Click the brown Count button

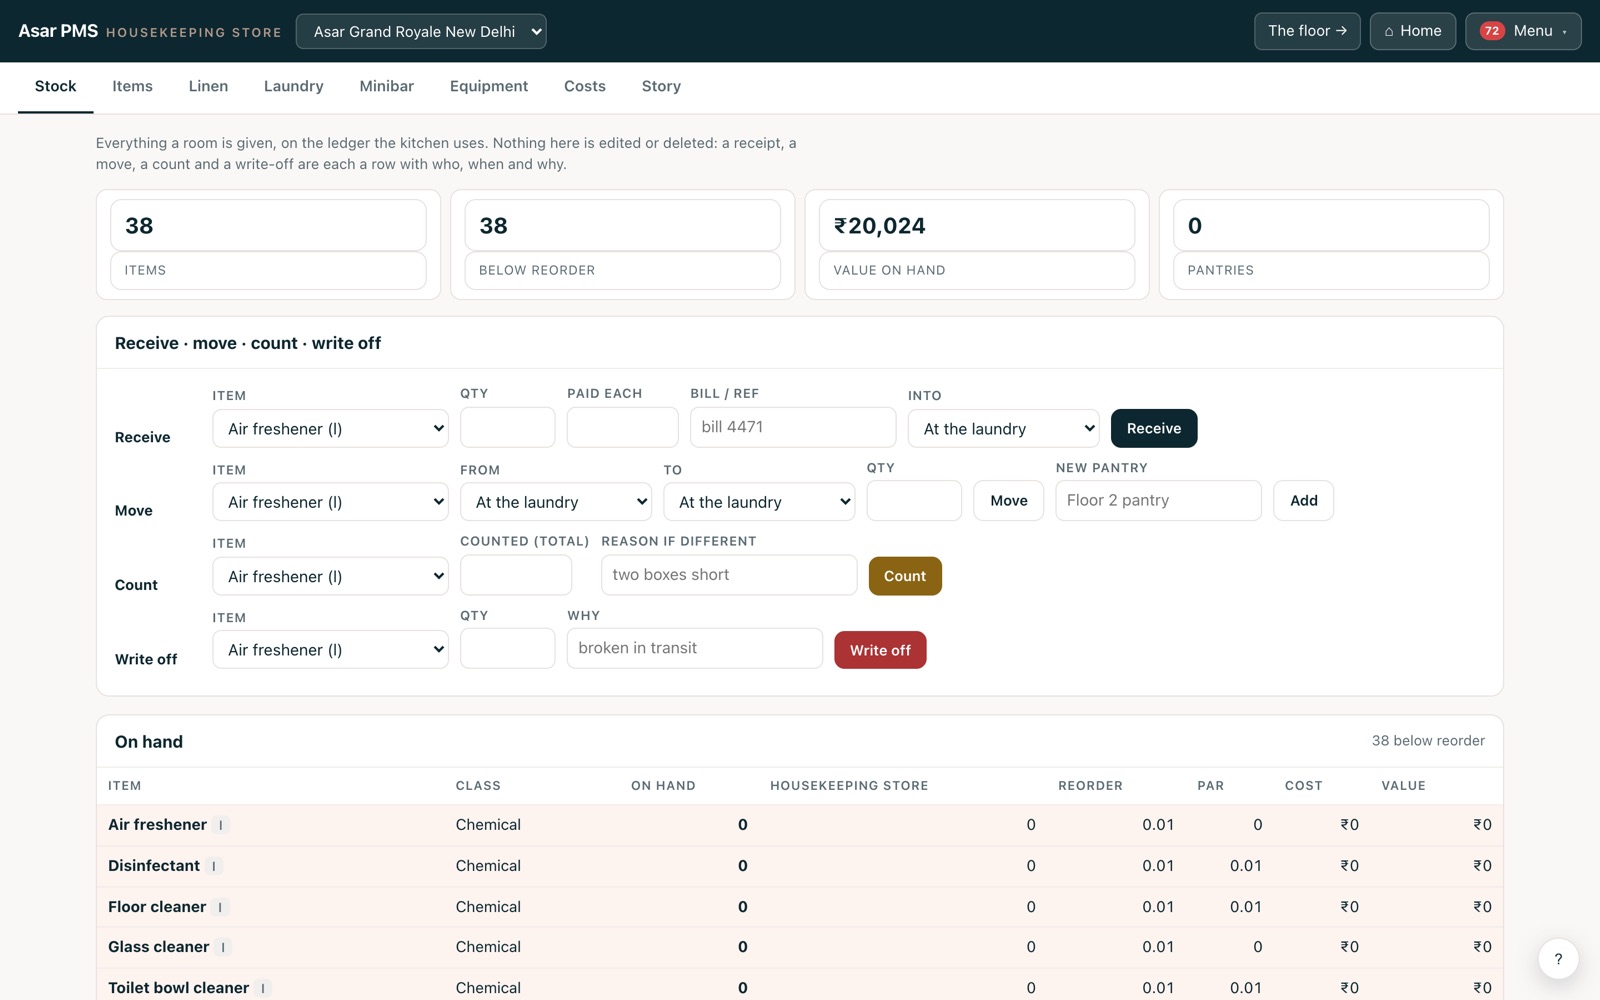coord(905,576)
